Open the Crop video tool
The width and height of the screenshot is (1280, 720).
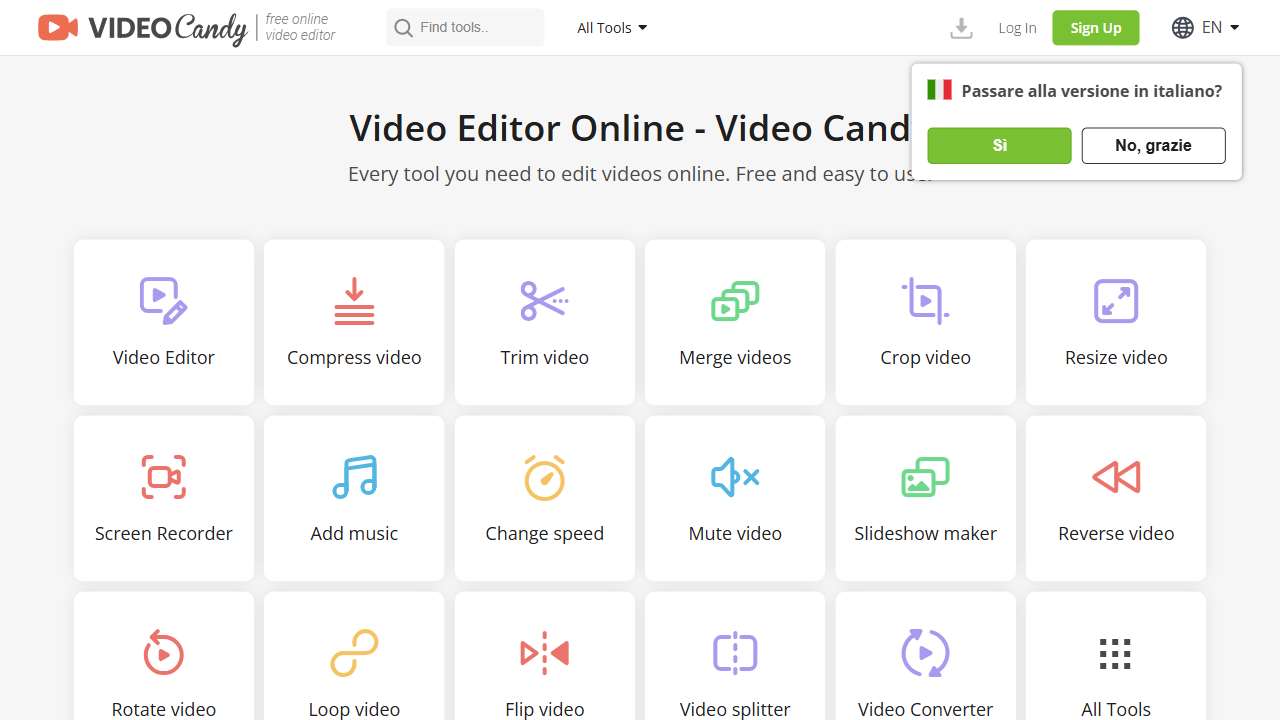click(925, 322)
